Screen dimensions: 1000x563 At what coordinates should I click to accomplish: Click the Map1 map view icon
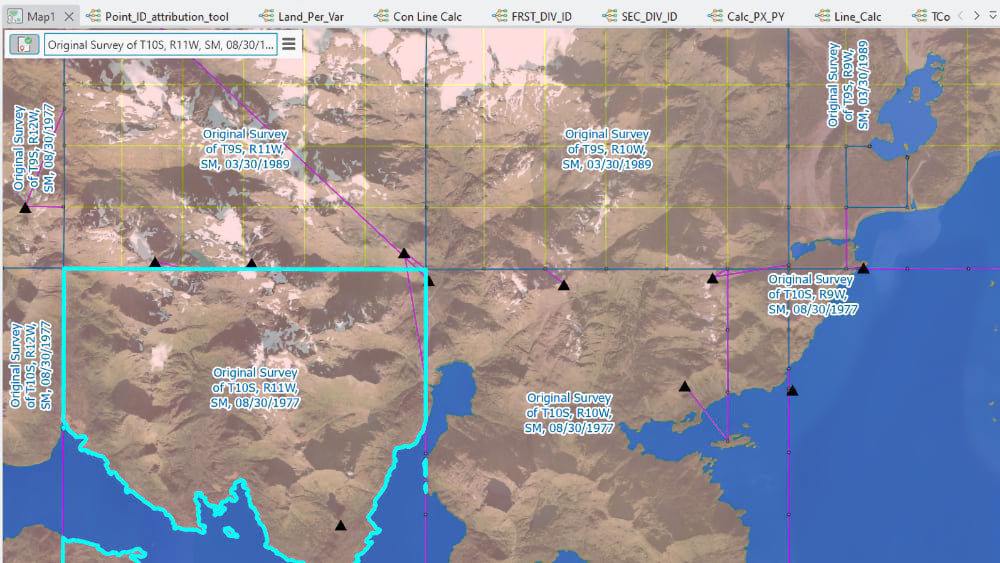point(14,16)
